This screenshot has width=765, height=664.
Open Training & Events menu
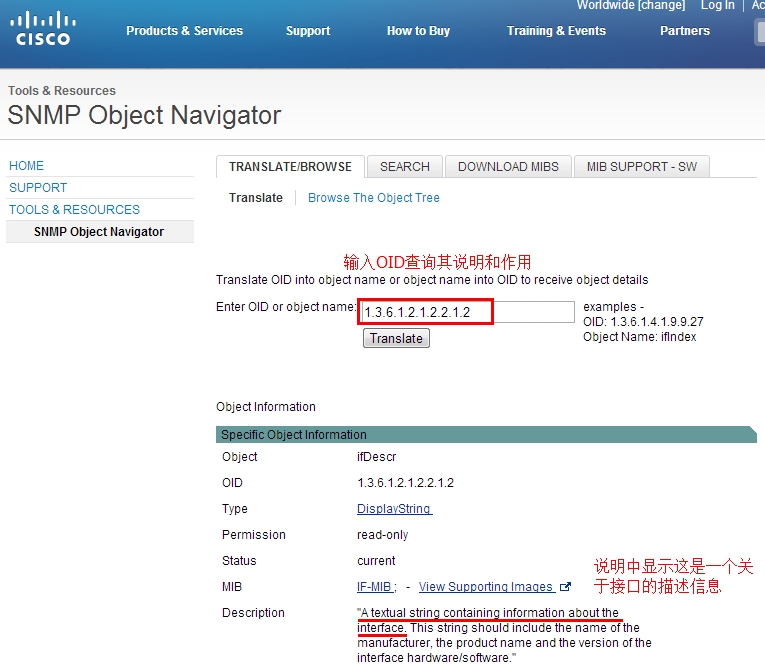point(556,31)
